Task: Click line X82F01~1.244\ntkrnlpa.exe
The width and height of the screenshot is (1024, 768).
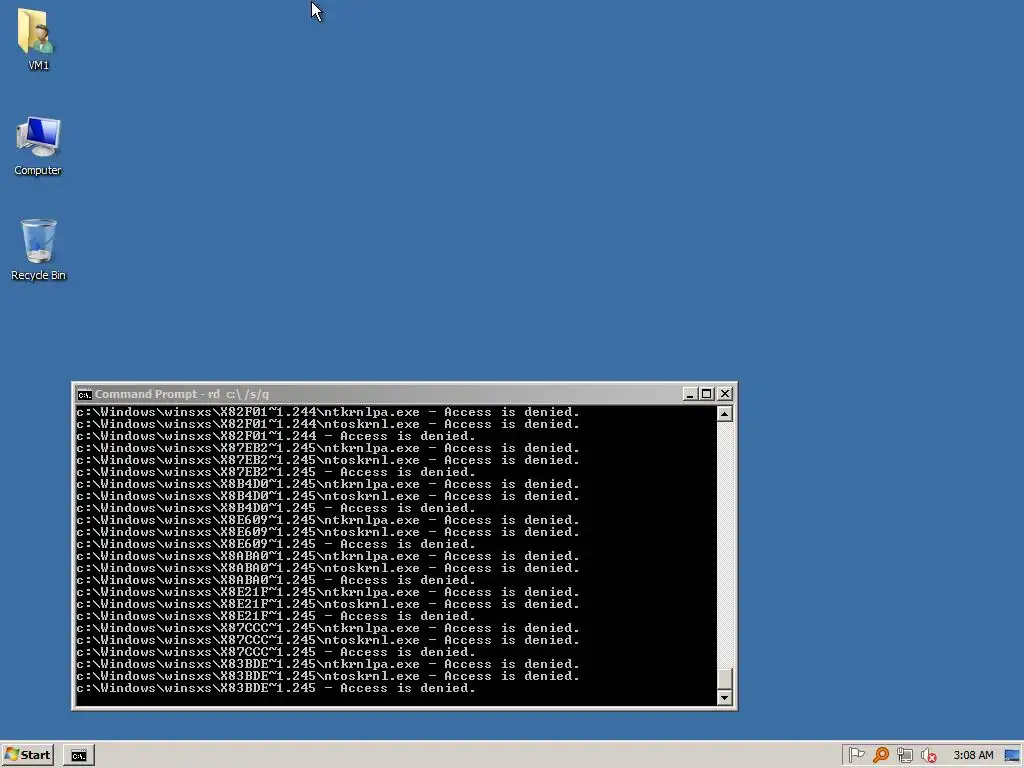Action: coord(328,412)
